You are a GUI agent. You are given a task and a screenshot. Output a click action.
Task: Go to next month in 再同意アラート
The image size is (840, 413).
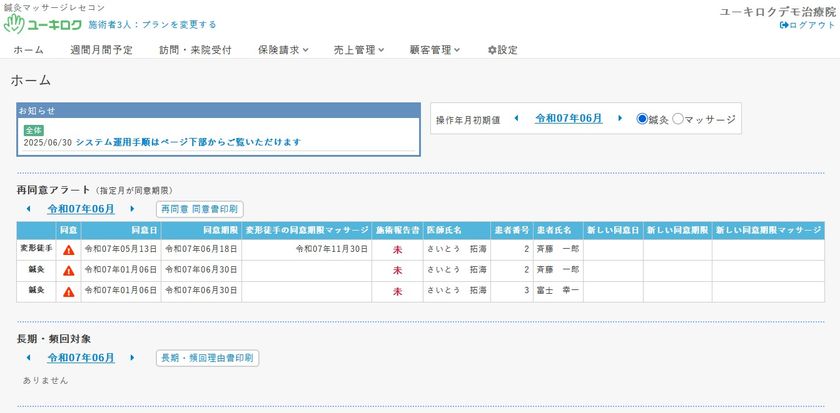(x=132, y=209)
